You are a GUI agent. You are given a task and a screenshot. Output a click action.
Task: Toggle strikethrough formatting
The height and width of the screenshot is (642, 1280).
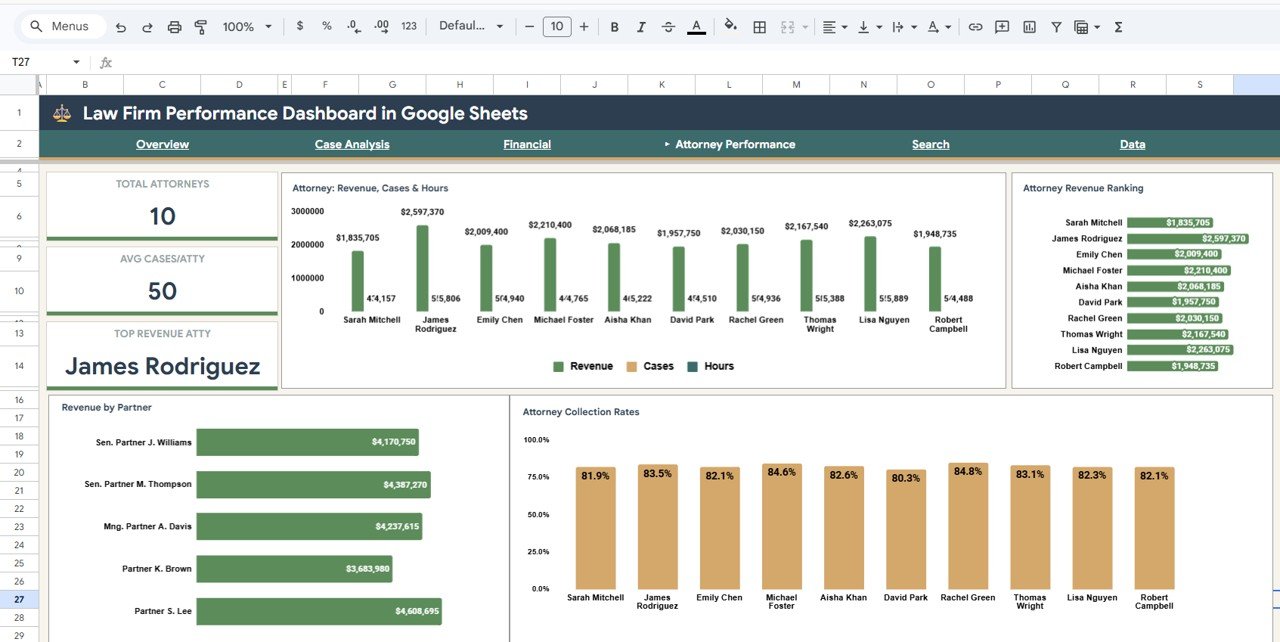[x=668, y=26]
